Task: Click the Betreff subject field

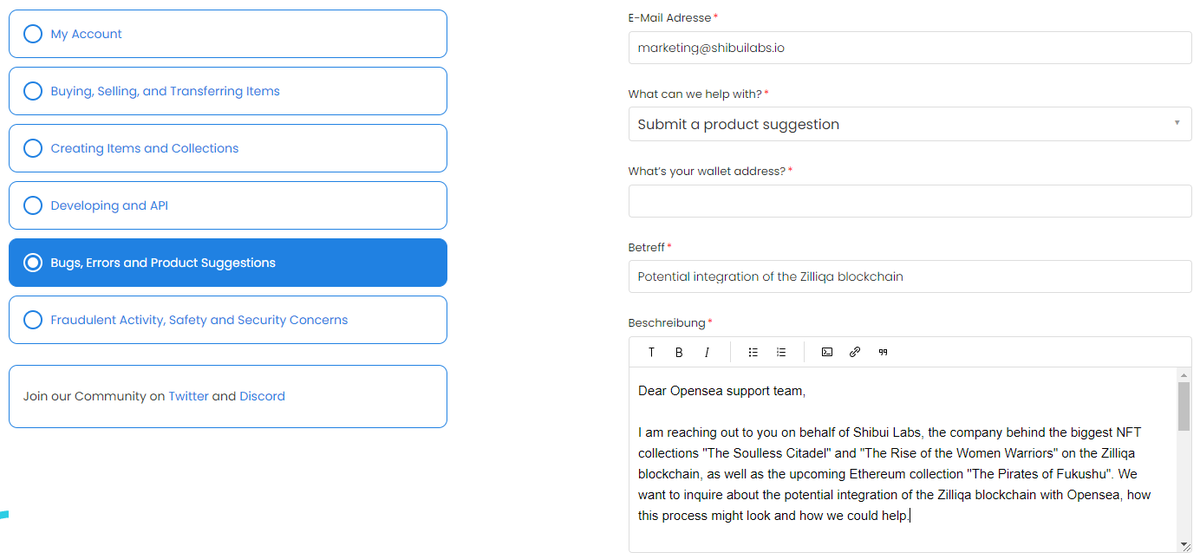Action: click(x=910, y=276)
